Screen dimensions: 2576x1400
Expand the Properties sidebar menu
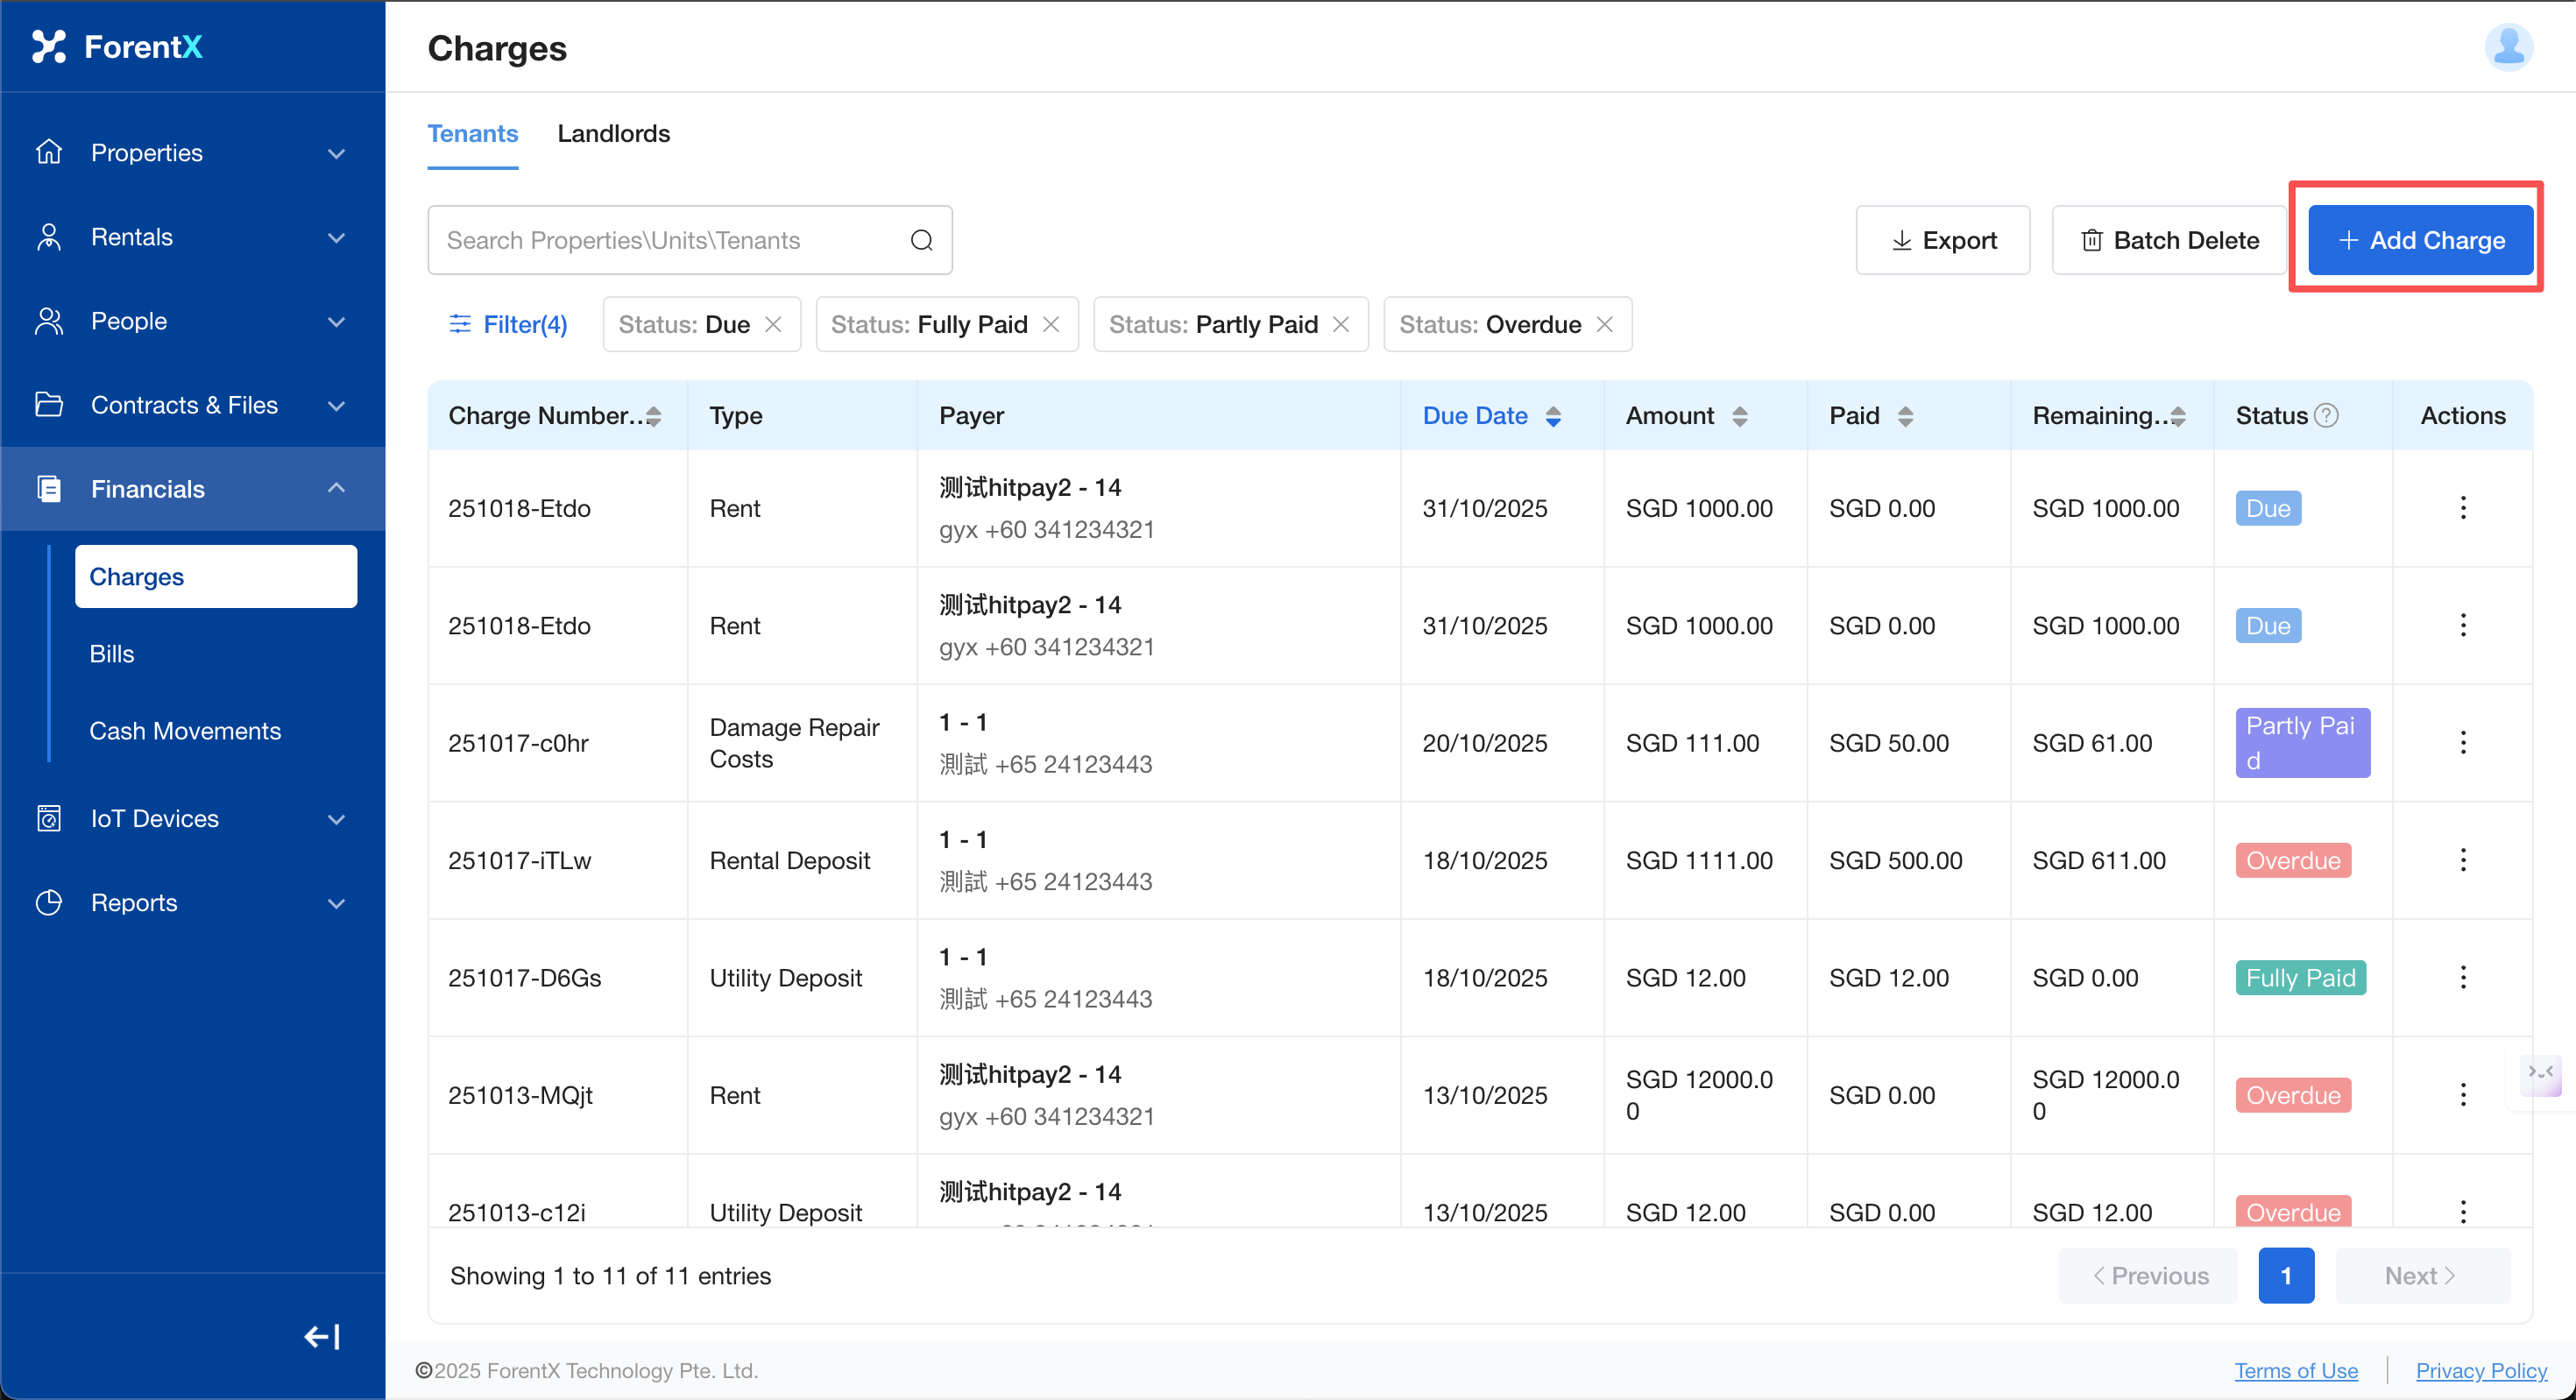192,153
